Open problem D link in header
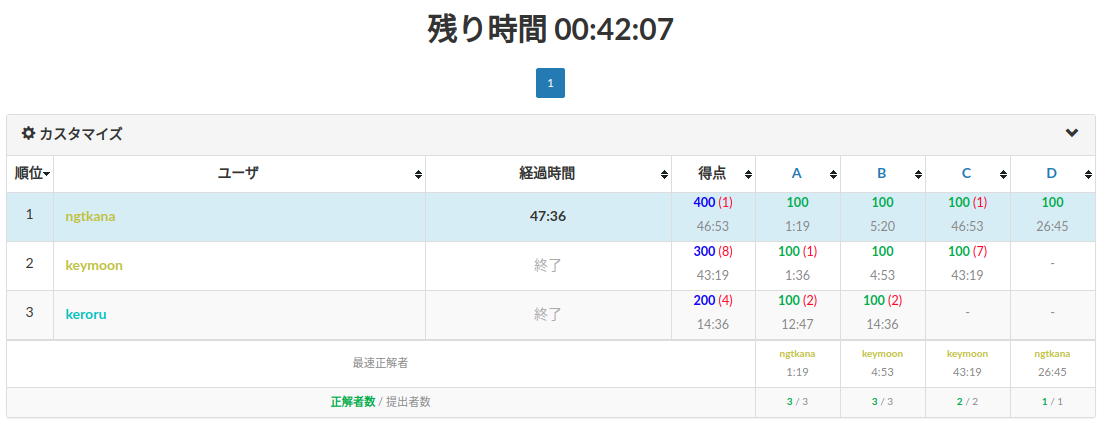Image resolution: width=1098 pixels, height=423 pixels. point(1051,174)
